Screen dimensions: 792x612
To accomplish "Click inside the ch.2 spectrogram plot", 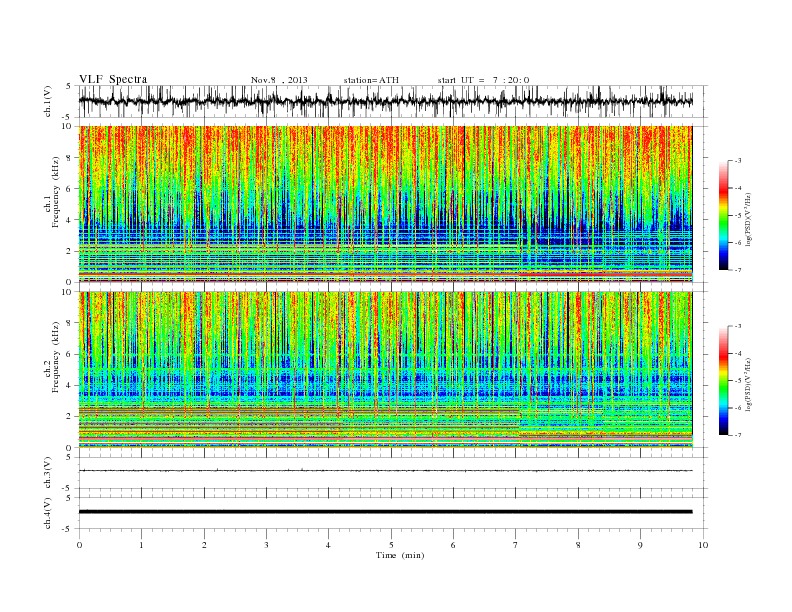I will (x=385, y=369).
